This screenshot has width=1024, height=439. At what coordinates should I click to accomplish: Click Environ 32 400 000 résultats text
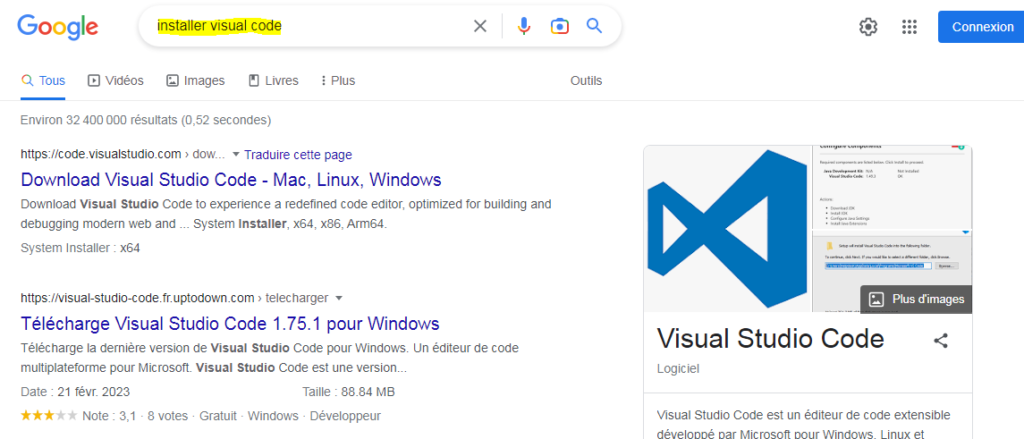pos(146,120)
